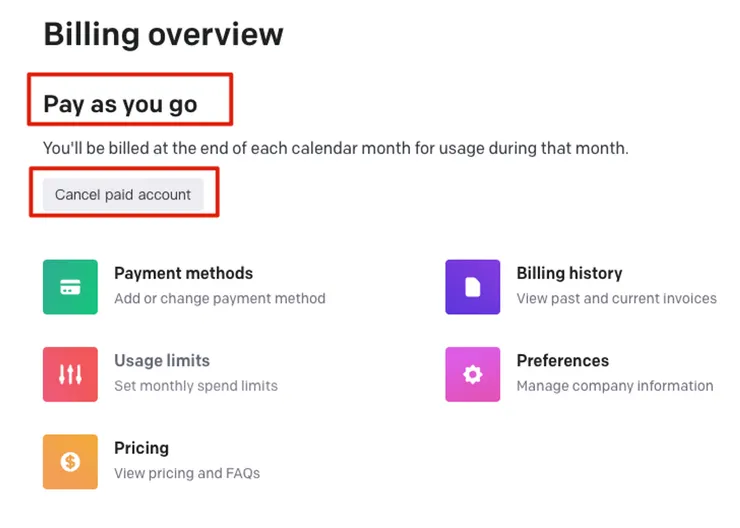Click the purple Billing history document icon
740x528 pixels.
472,287
